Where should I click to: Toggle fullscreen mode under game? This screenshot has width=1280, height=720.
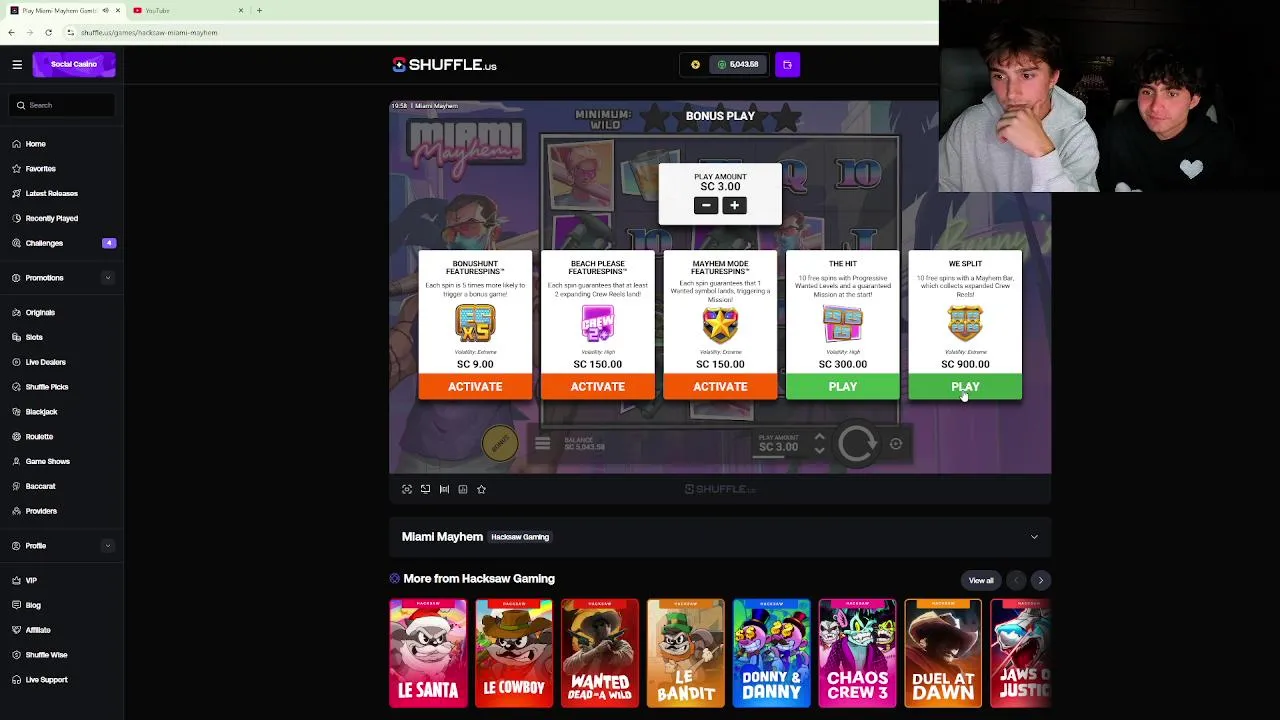[x=407, y=489]
